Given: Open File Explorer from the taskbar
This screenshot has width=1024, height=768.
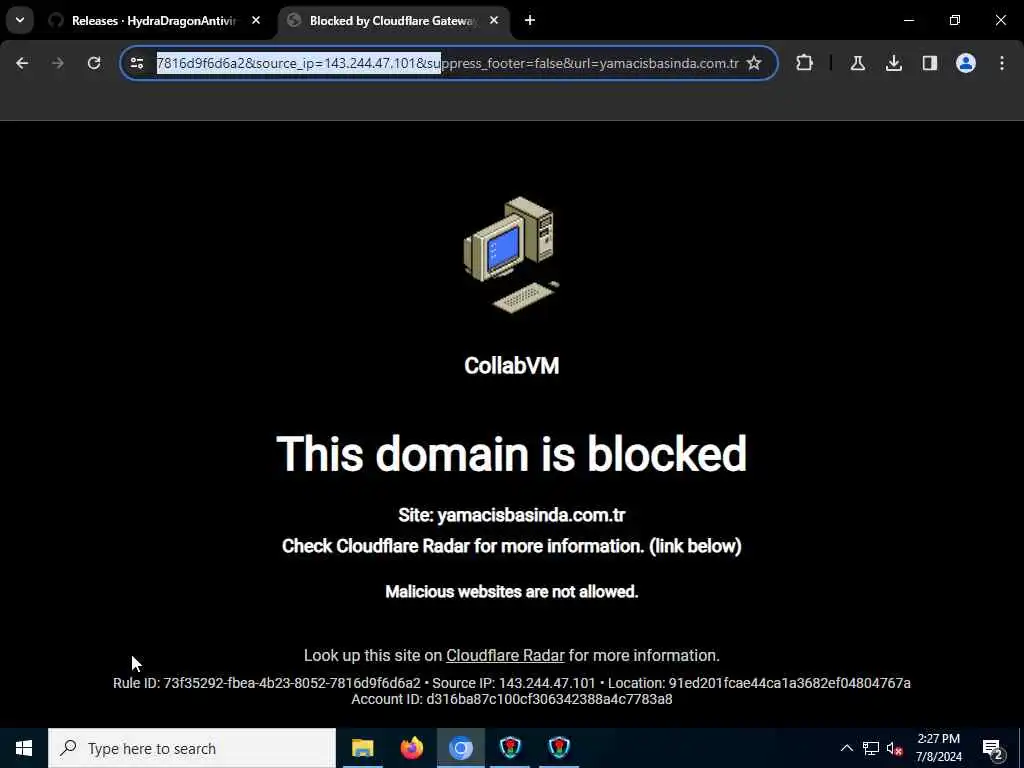Looking at the screenshot, I should [x=362, y=748].
